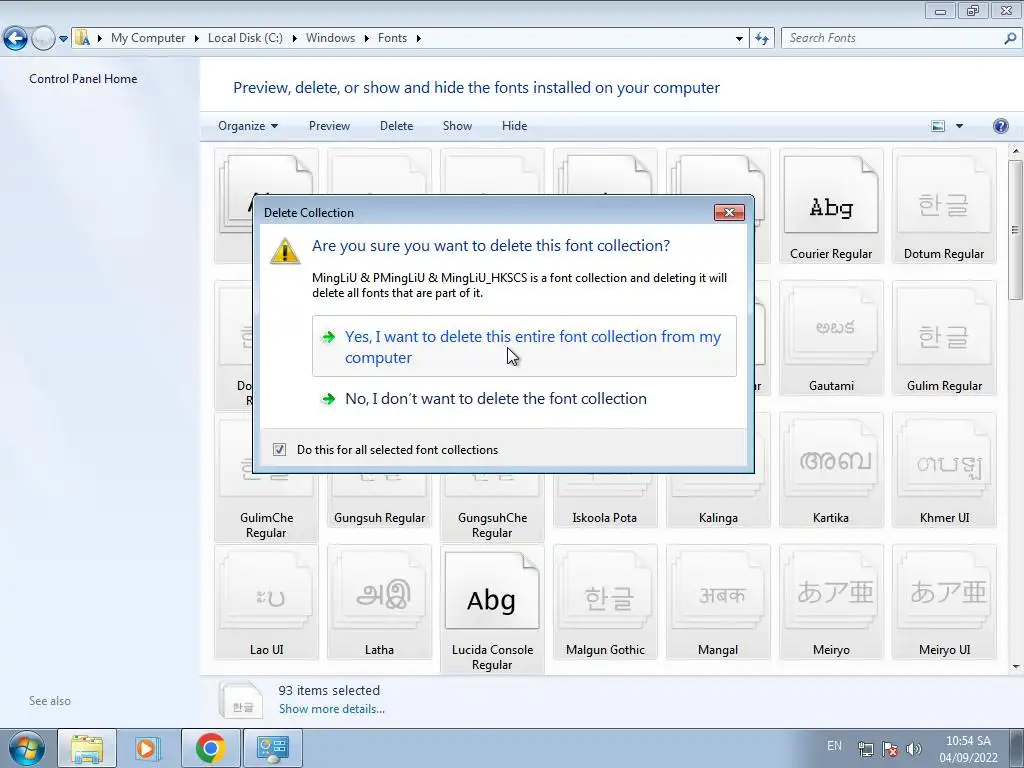This screenshot has height=768, width=1024.
Task: Go to Windows breadcrumb
Action: [330, 38]
